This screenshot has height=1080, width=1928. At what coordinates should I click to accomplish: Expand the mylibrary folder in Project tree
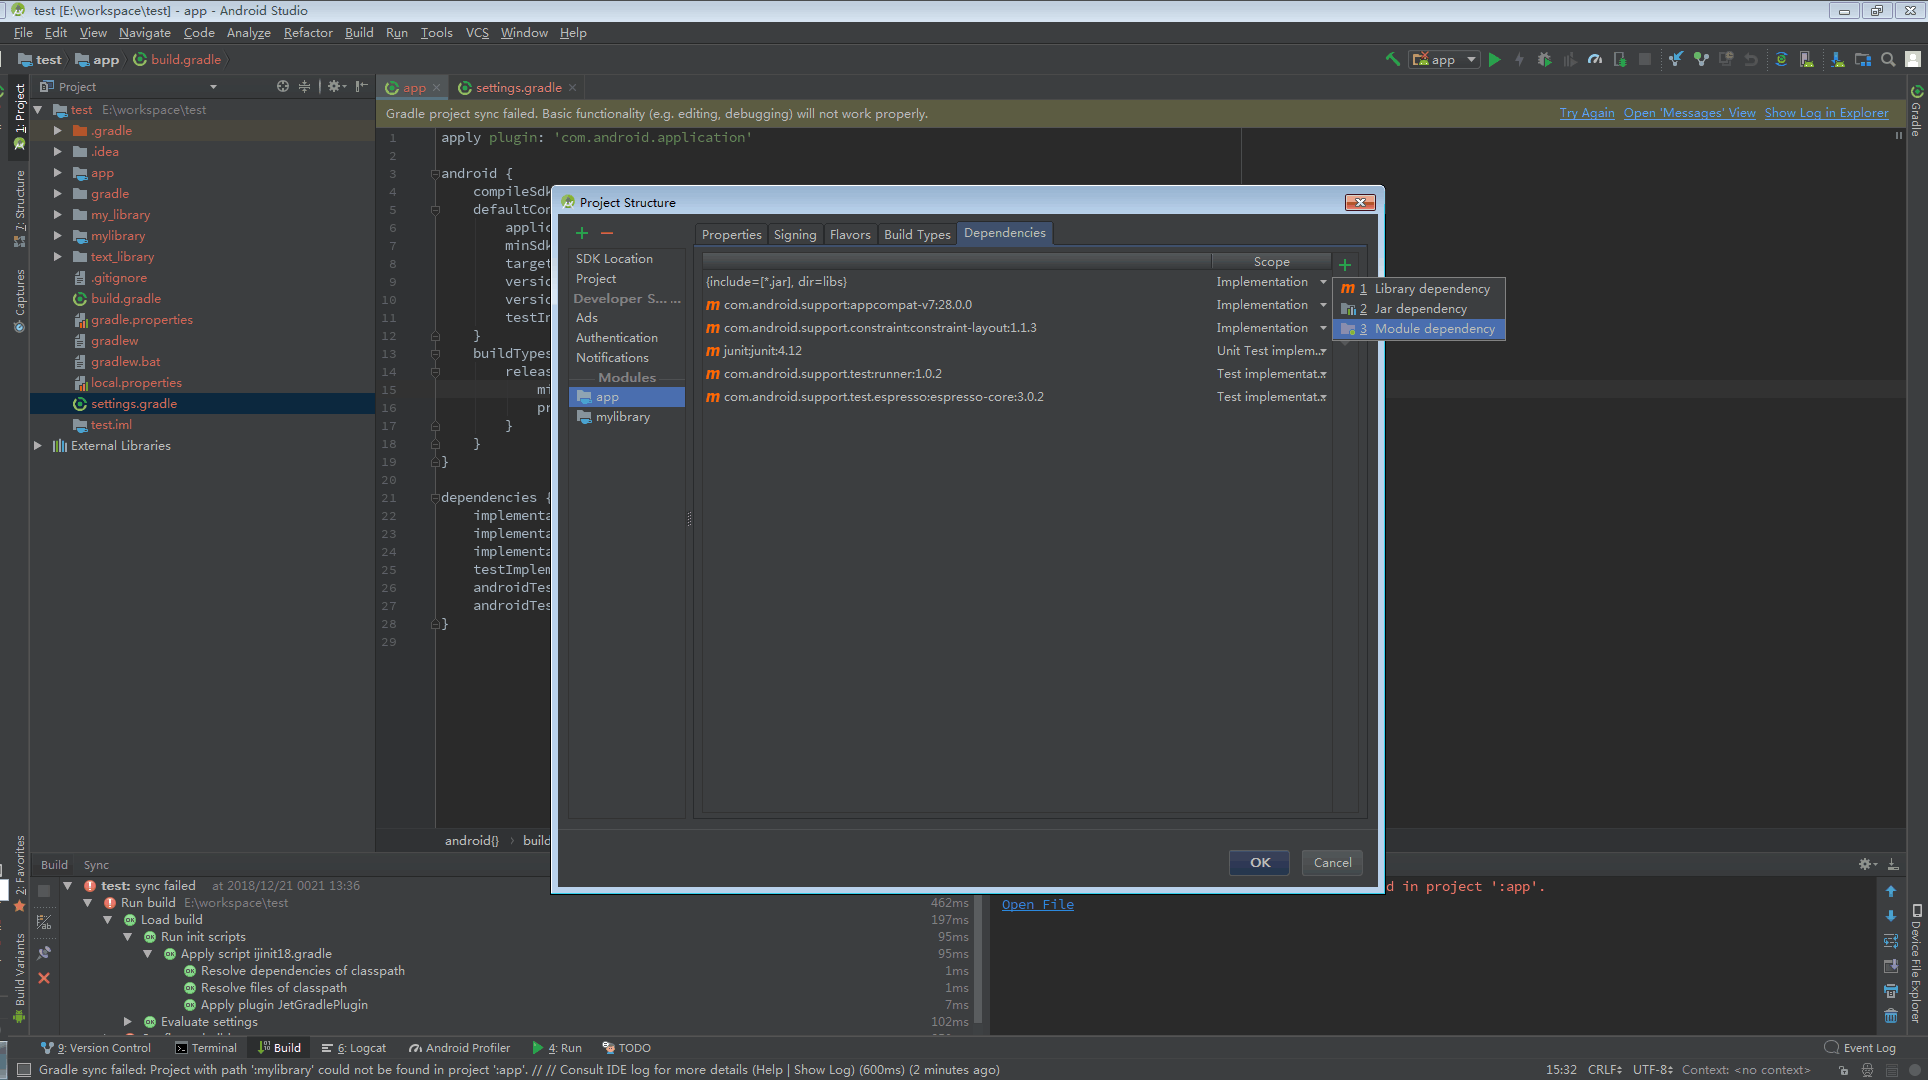pos(57,235)
